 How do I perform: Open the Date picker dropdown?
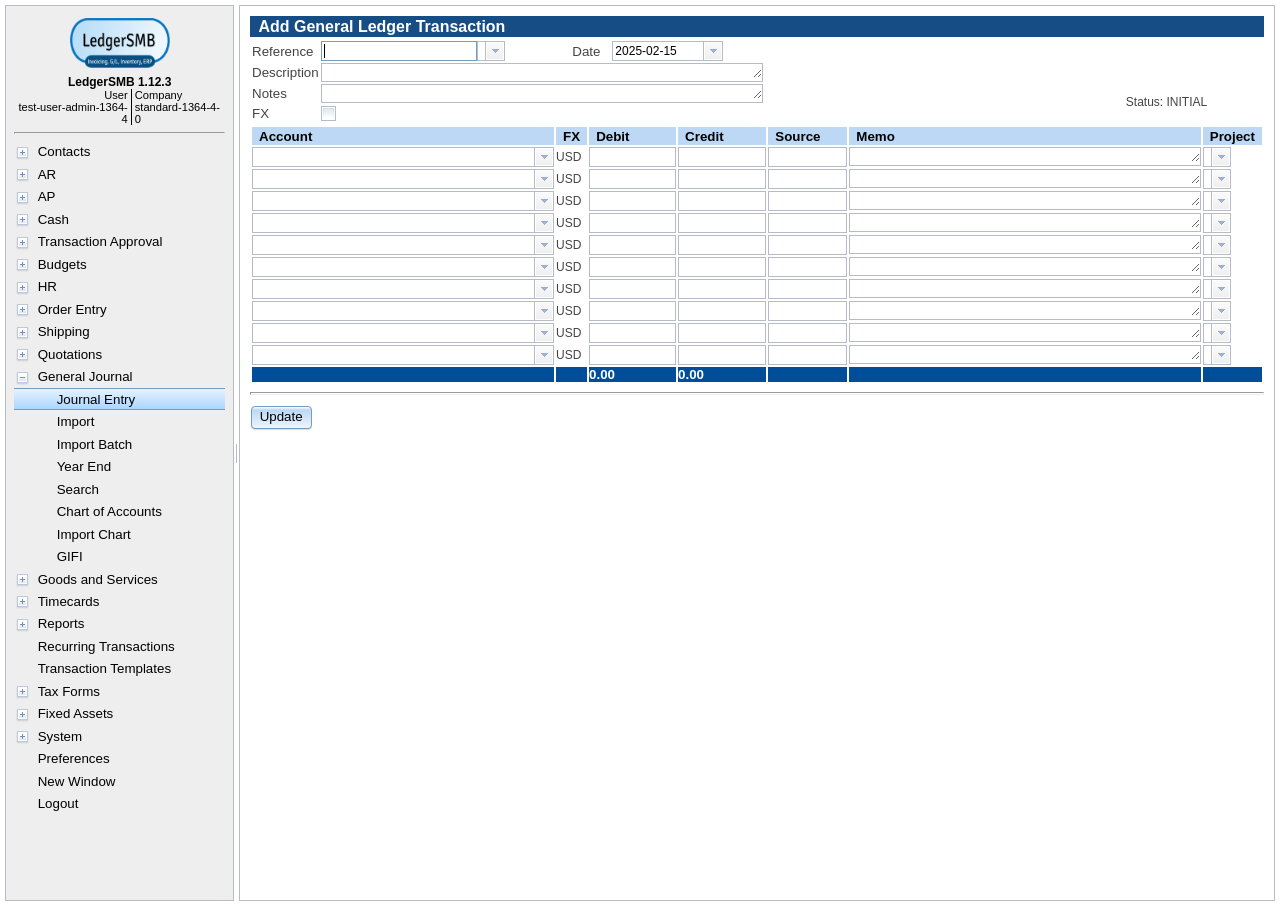click(712, 51)
